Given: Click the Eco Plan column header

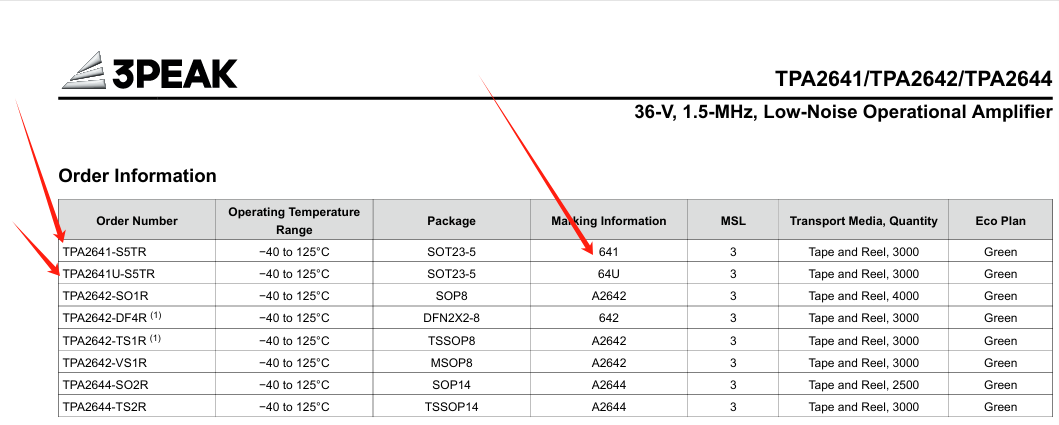Looking at the screenshot, I should (1000, 220).
